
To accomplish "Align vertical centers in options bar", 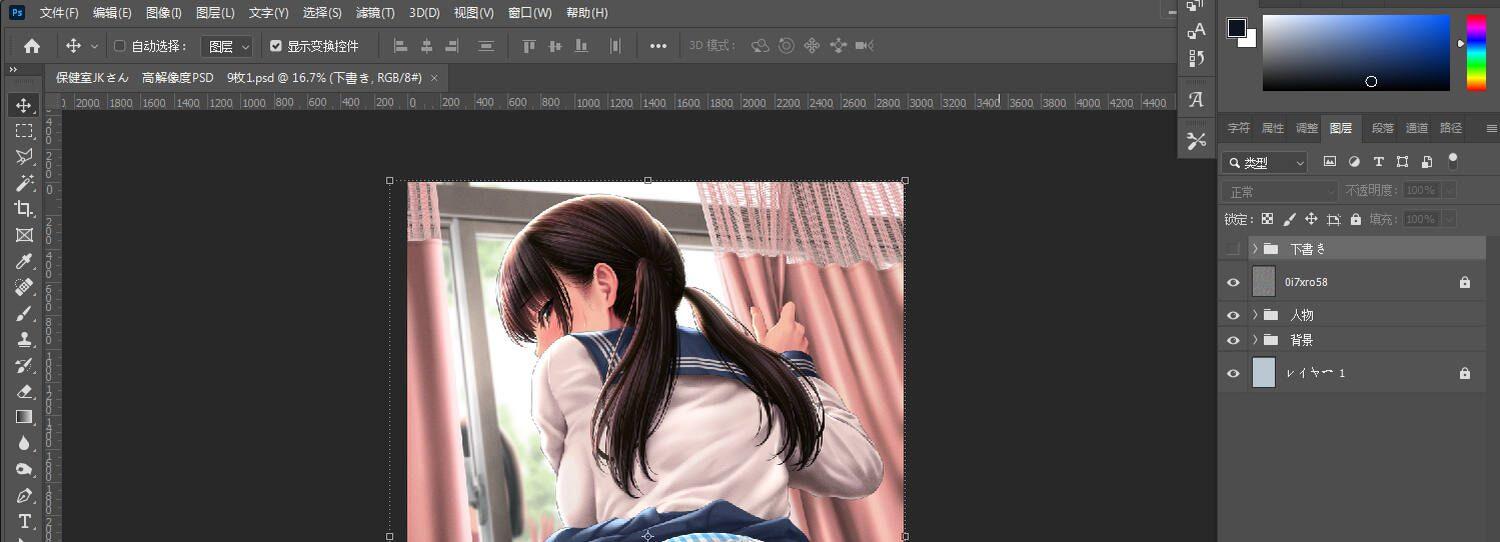I will [555, 46].
